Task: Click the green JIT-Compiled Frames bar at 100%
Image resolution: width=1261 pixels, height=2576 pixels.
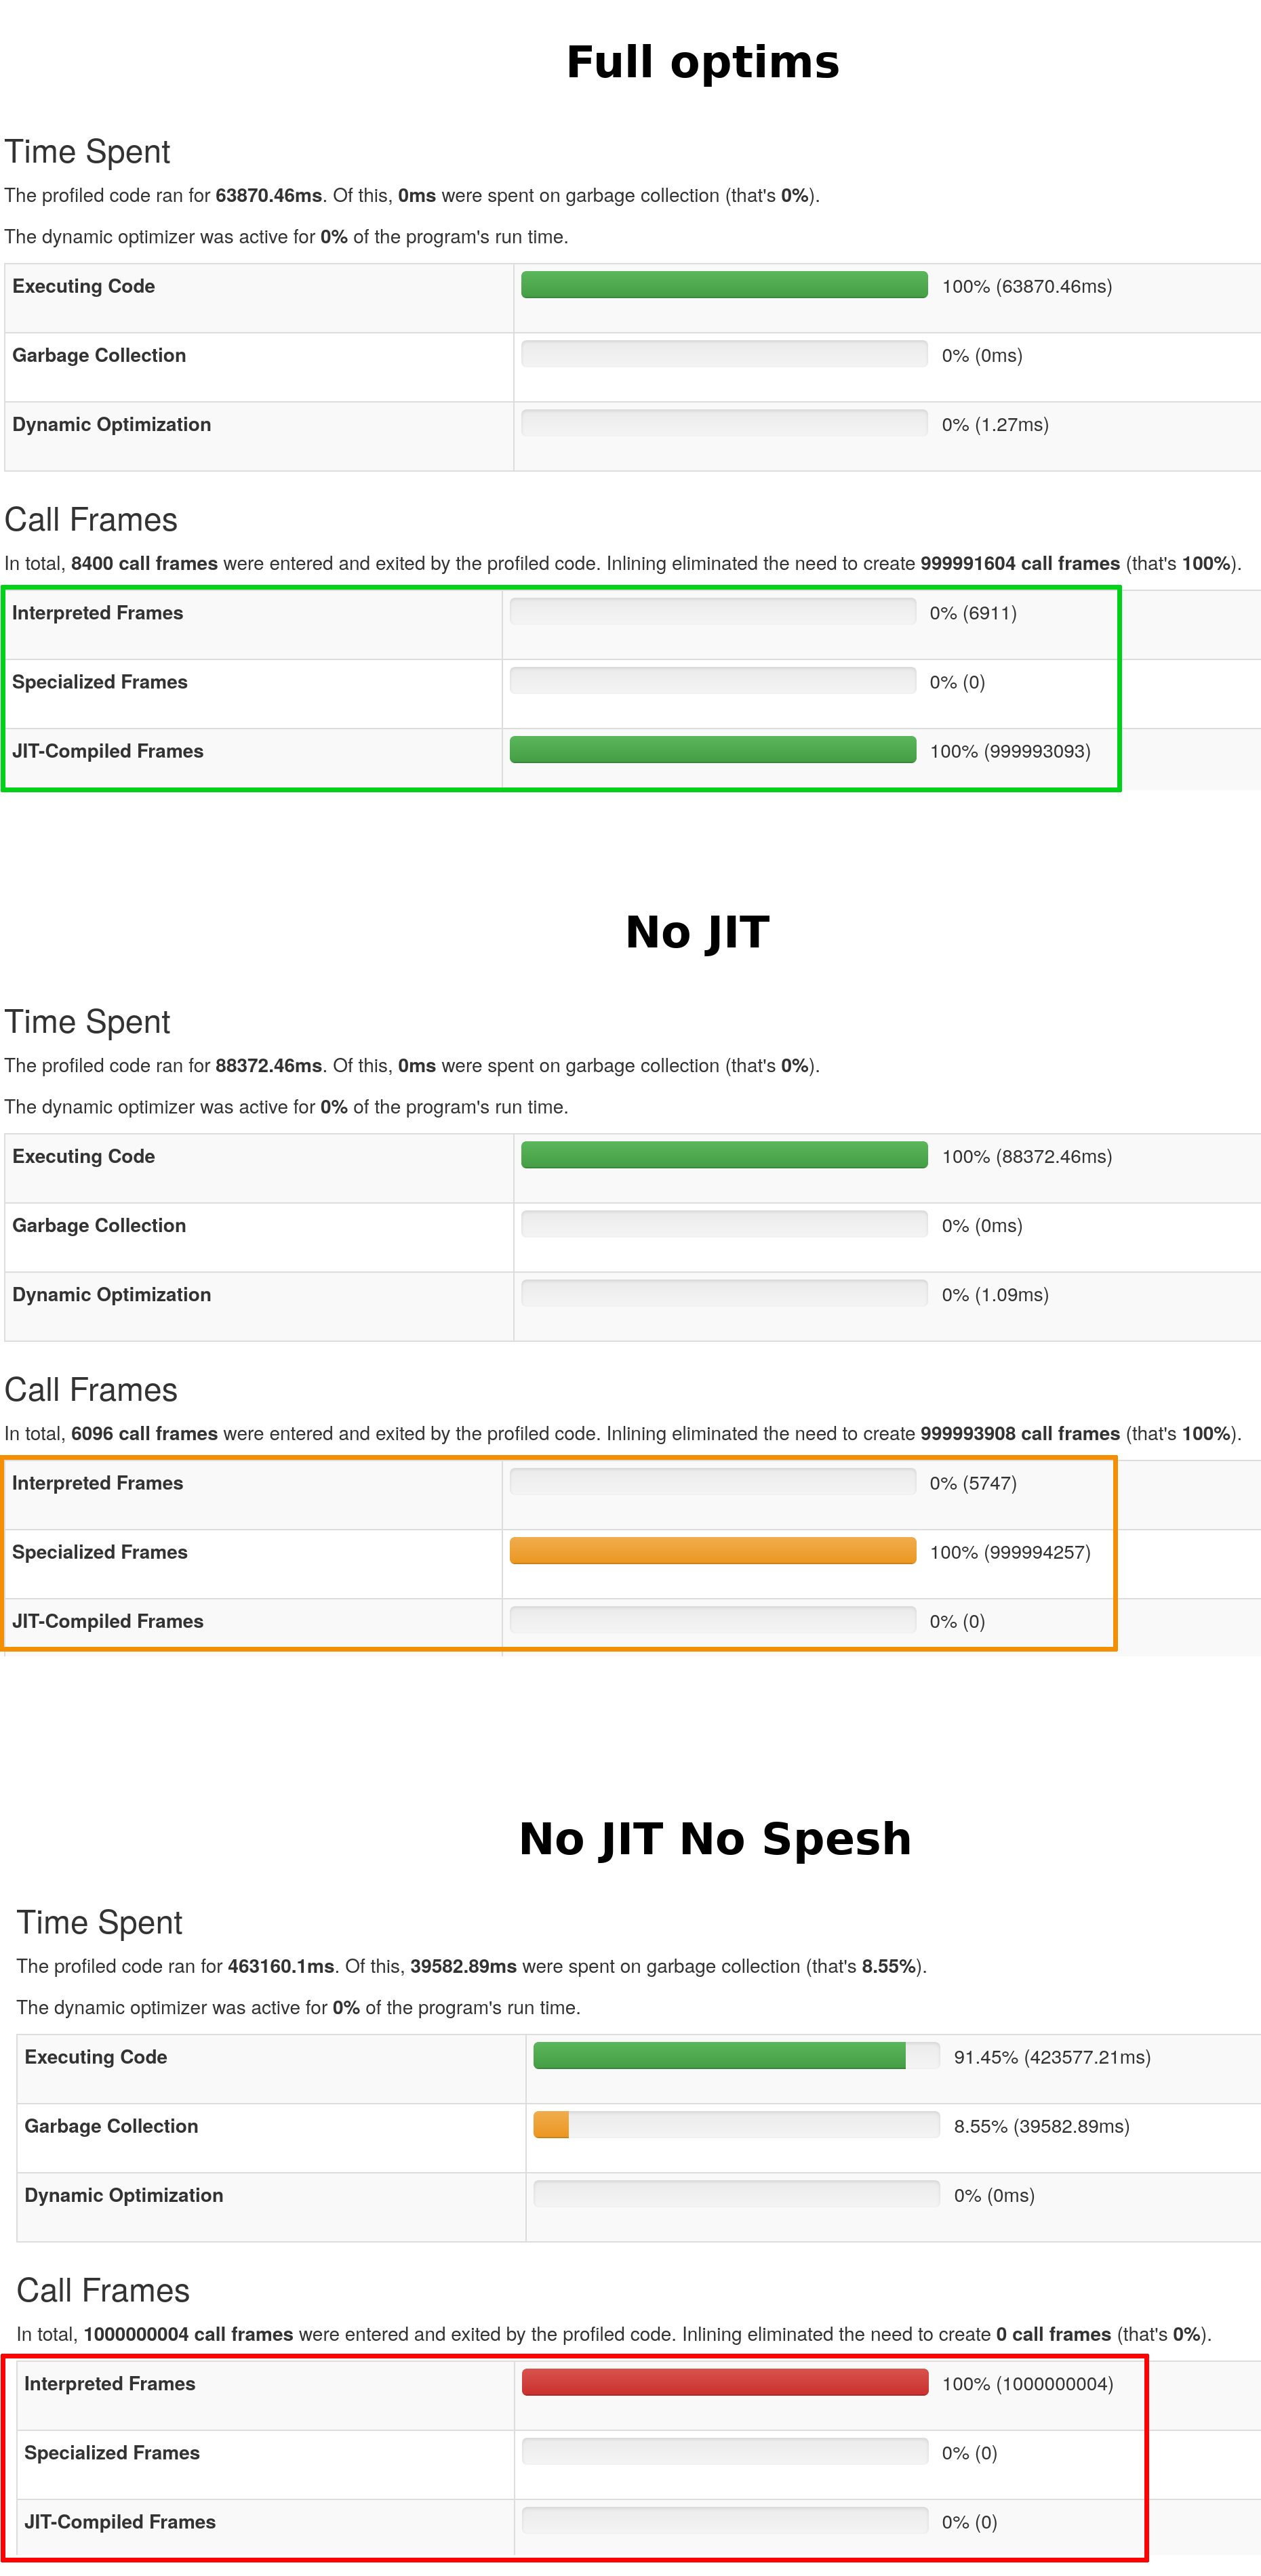Action: [712, 750]
